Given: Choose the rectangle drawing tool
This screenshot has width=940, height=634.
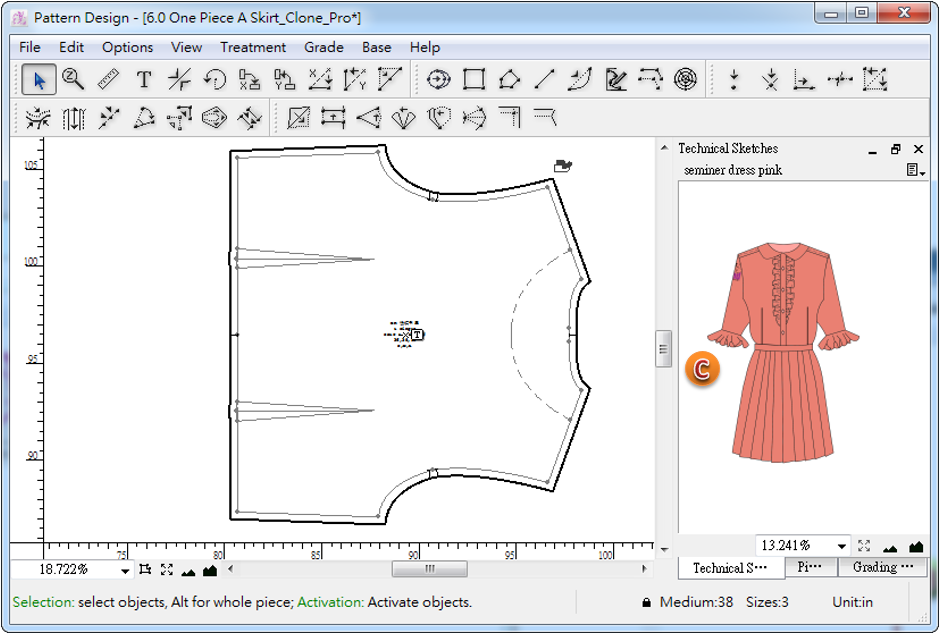Looking at the screenshot, I should pos(474,79).
